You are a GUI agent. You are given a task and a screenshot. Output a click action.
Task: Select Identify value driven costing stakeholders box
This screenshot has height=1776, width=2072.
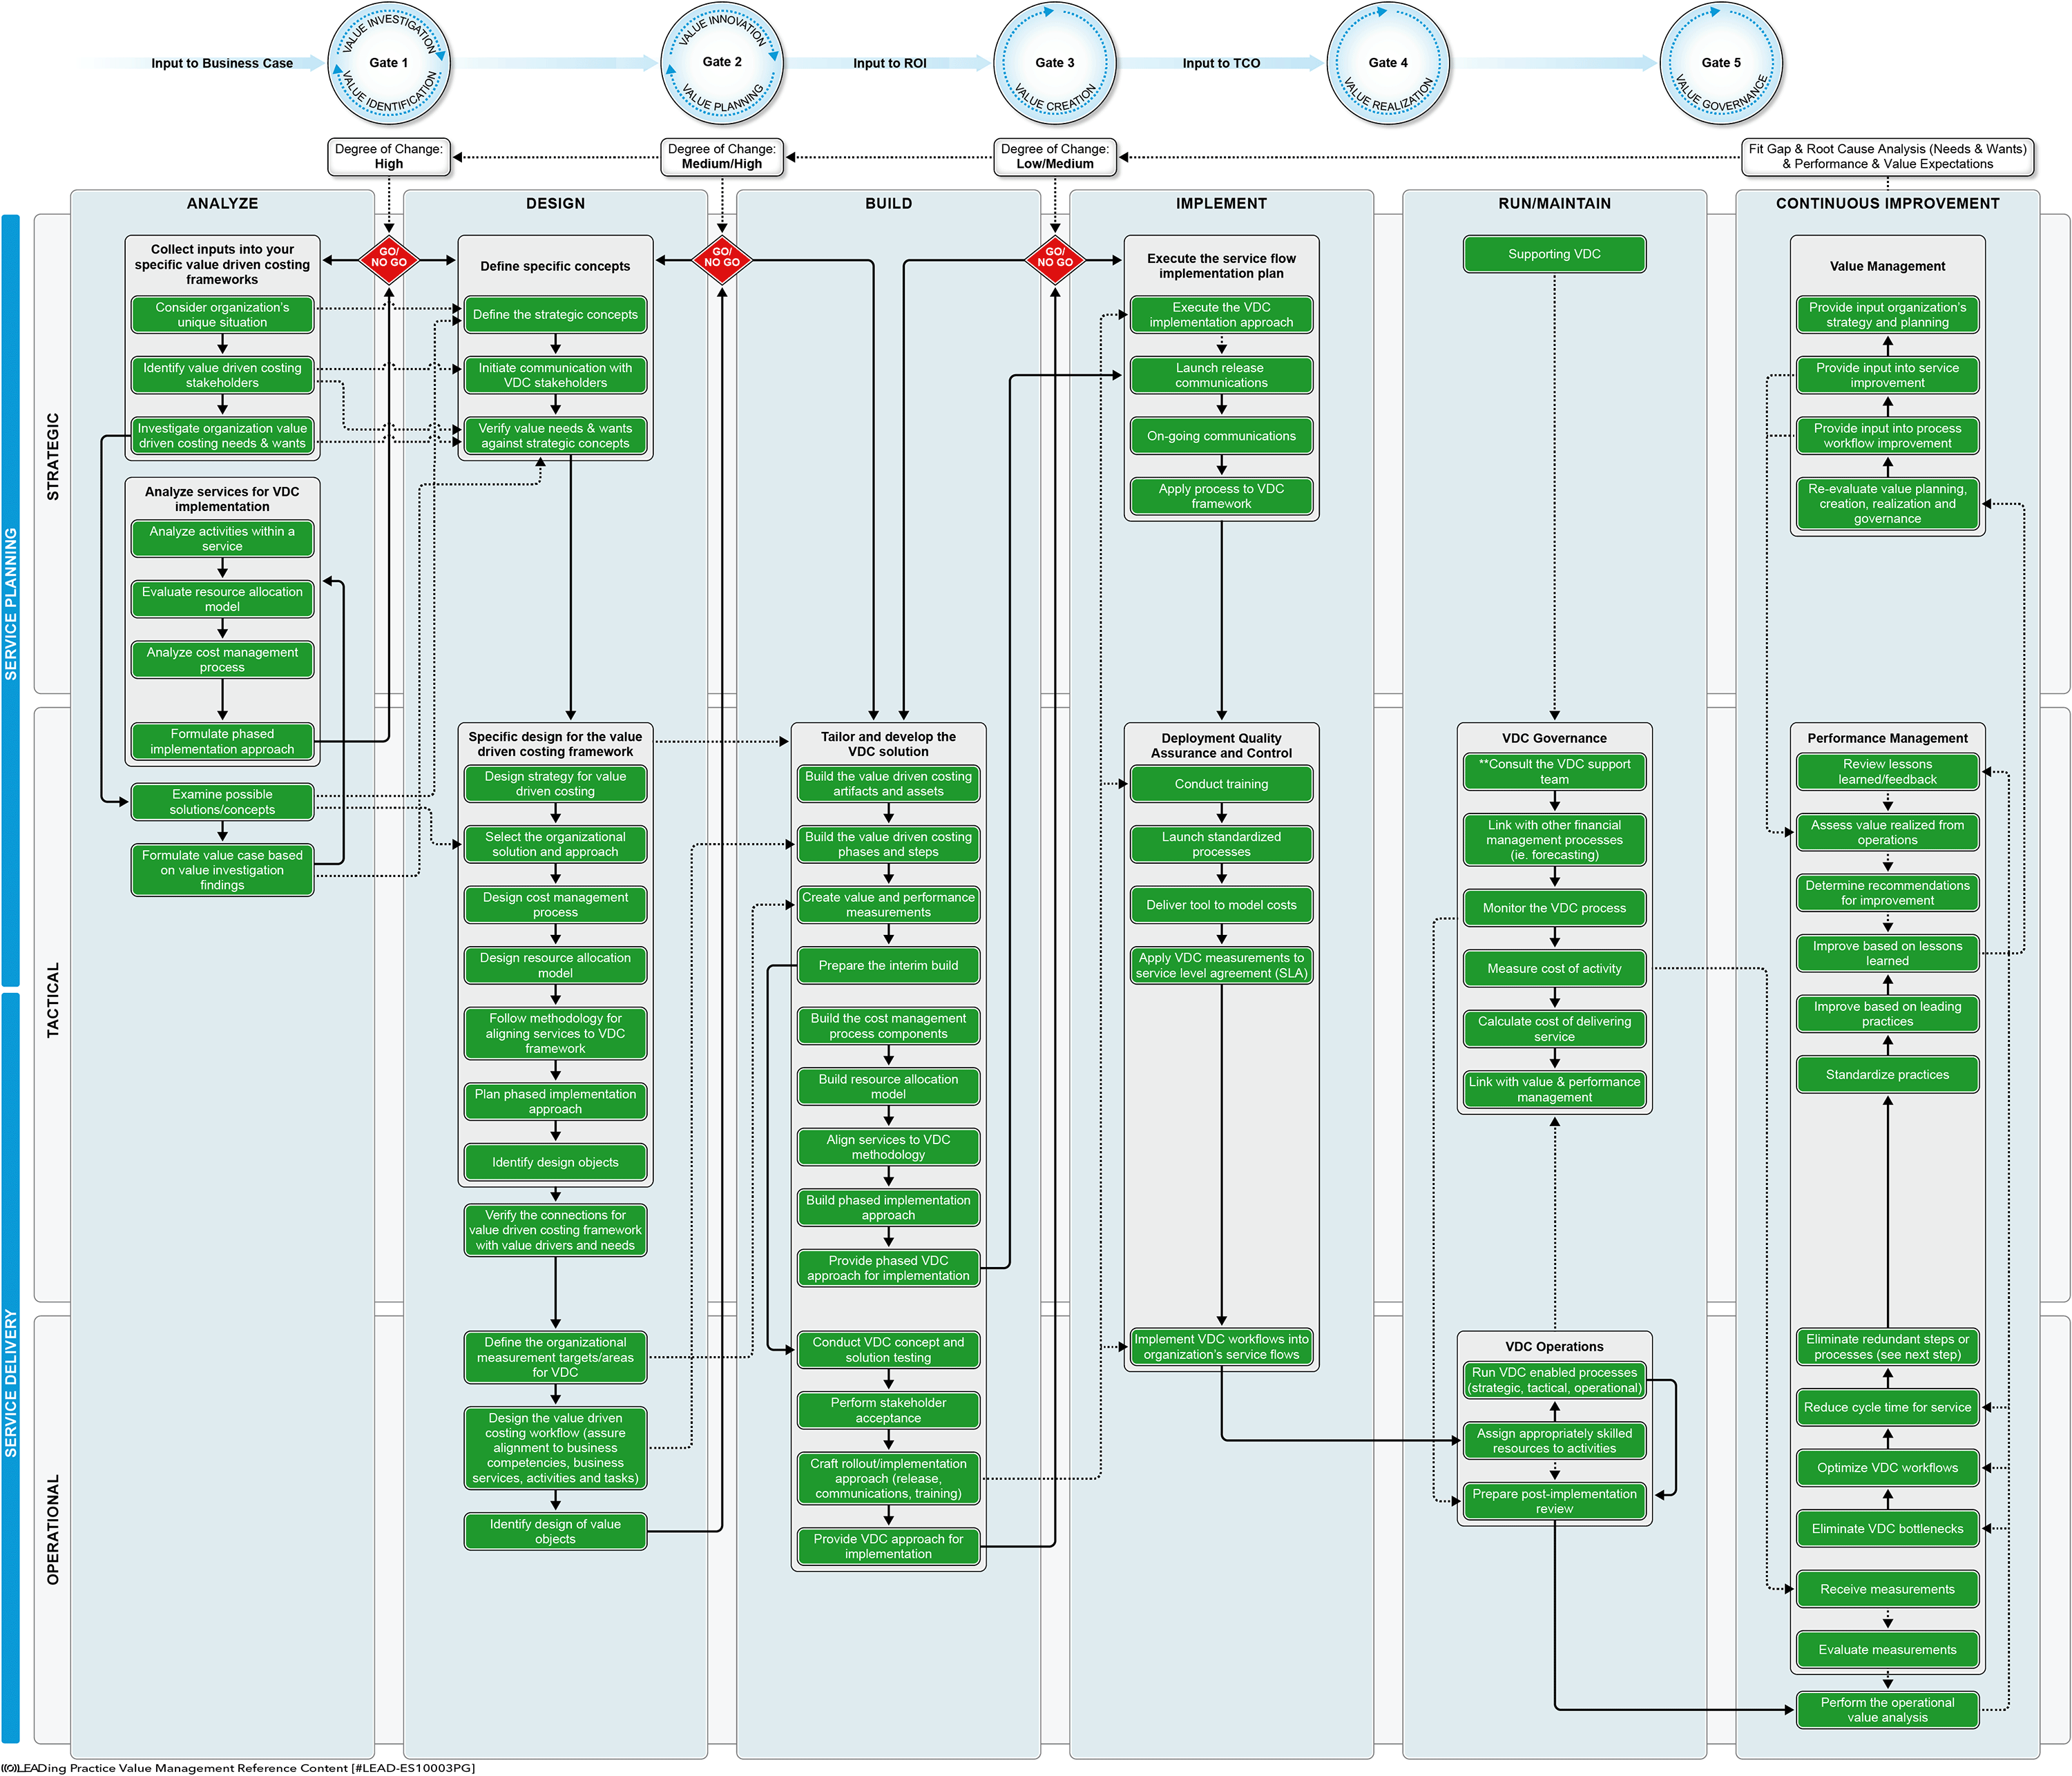(x=222, y=375)
